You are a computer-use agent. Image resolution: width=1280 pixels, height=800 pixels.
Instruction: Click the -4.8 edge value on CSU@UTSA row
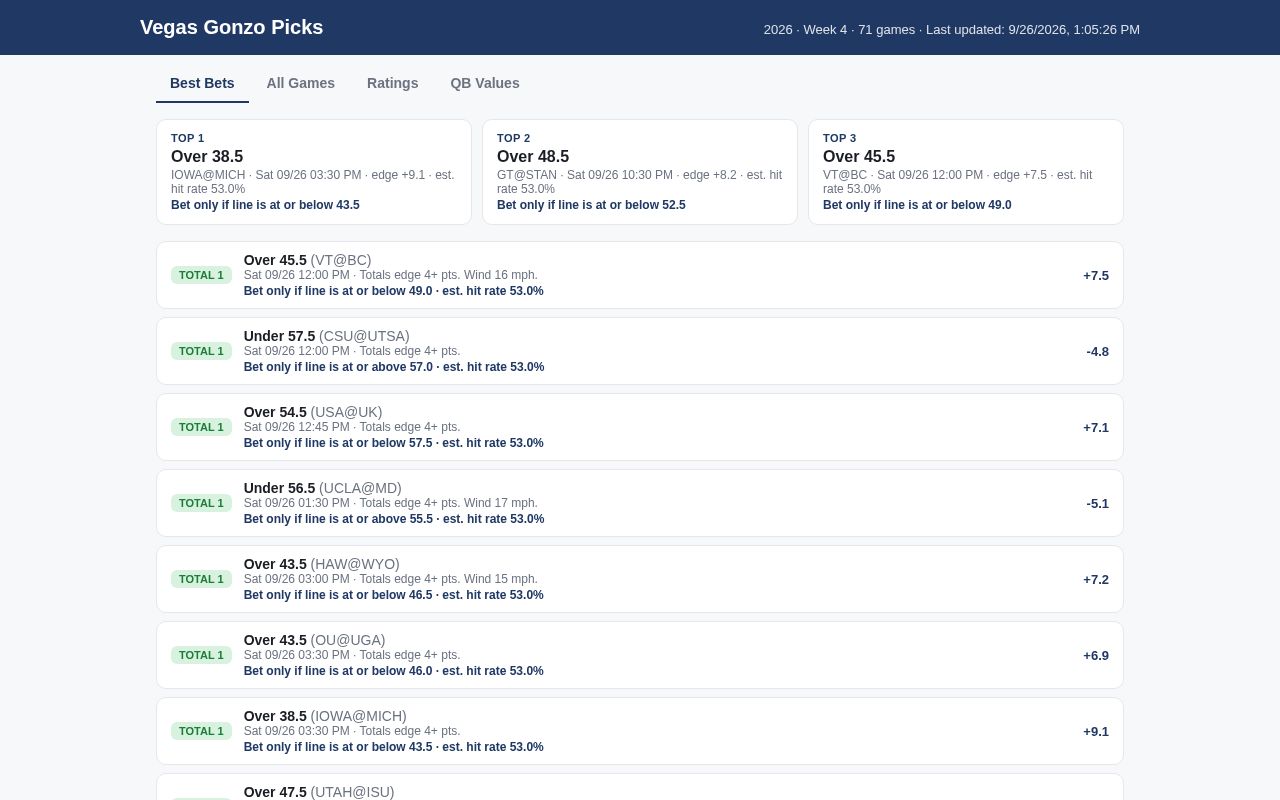click(x=1097, y=351)
